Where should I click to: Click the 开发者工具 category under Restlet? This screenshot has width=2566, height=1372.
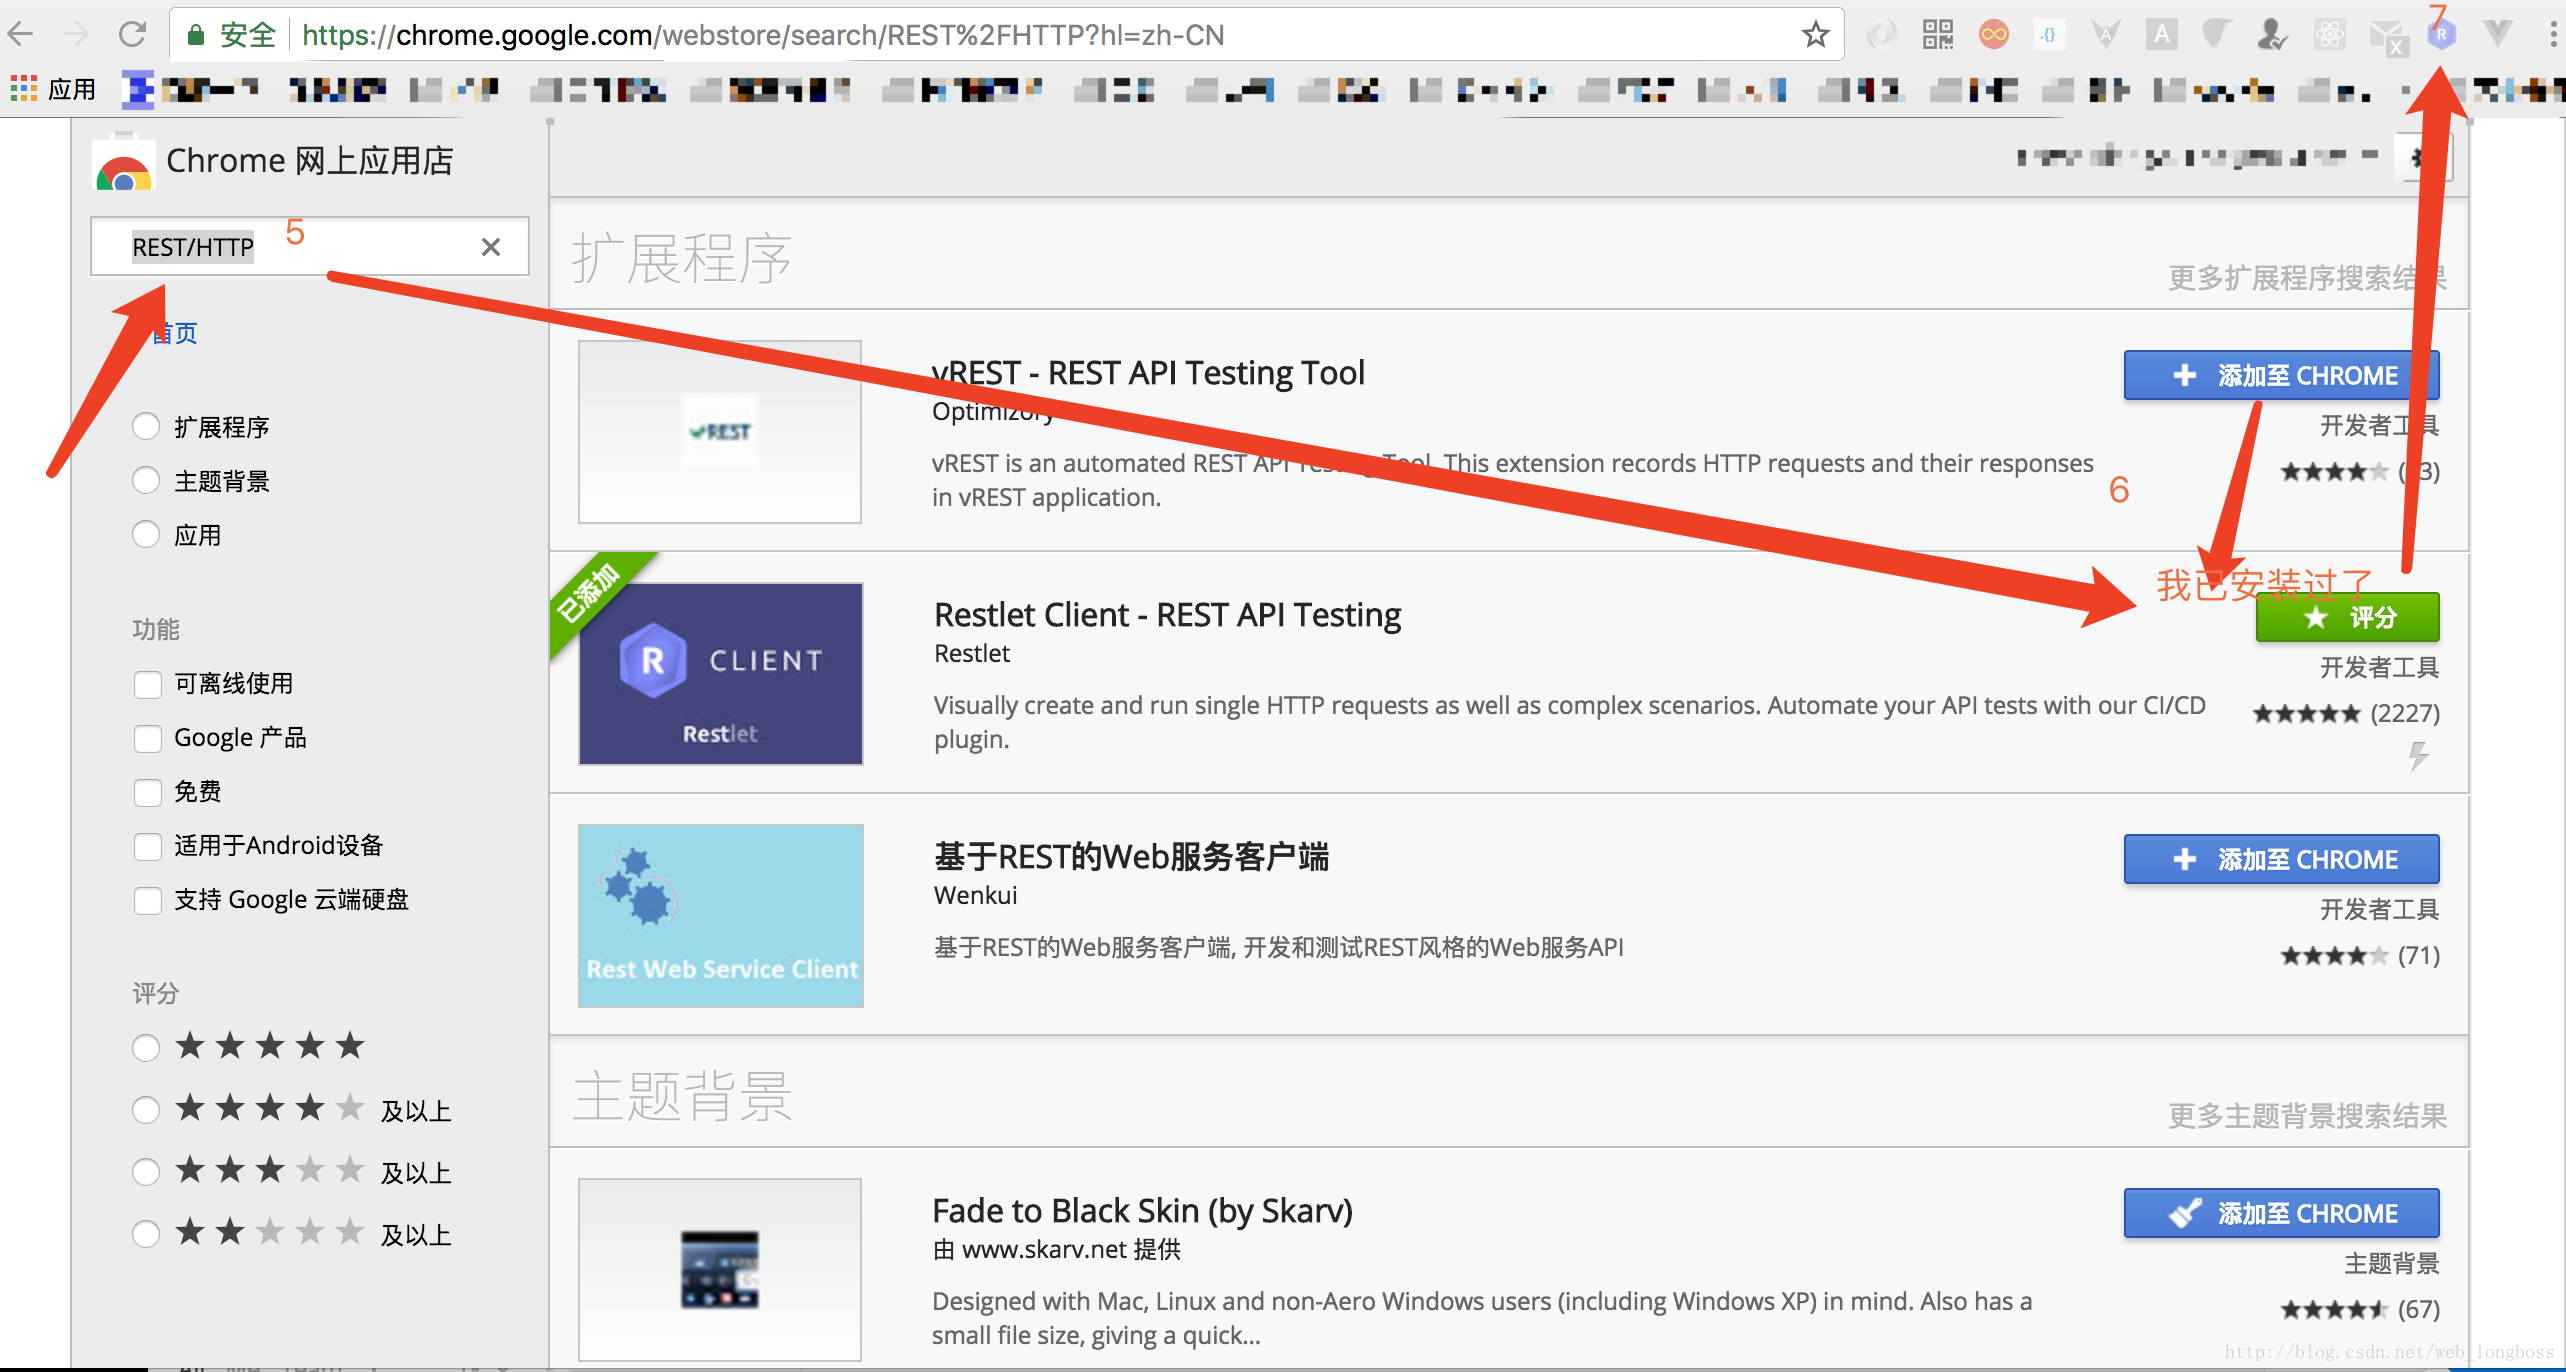[2379, 667]
